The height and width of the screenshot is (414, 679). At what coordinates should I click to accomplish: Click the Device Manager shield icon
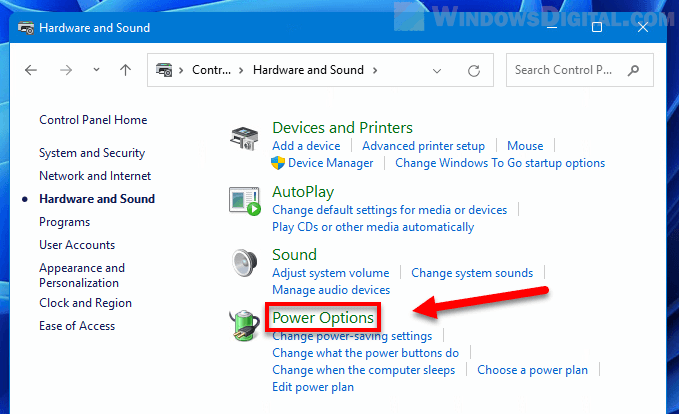278,163
